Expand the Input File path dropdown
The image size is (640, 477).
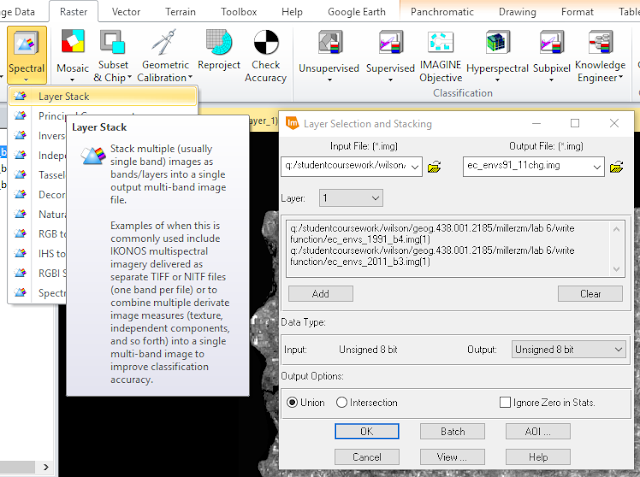tap(415, 167)
